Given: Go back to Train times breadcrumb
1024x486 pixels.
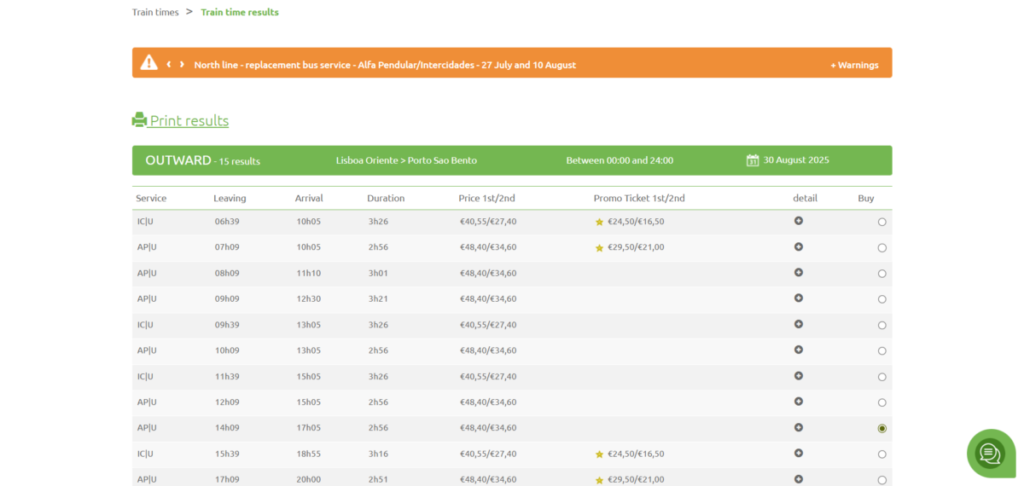Looking at the screenshot, I should coord(155,12).
